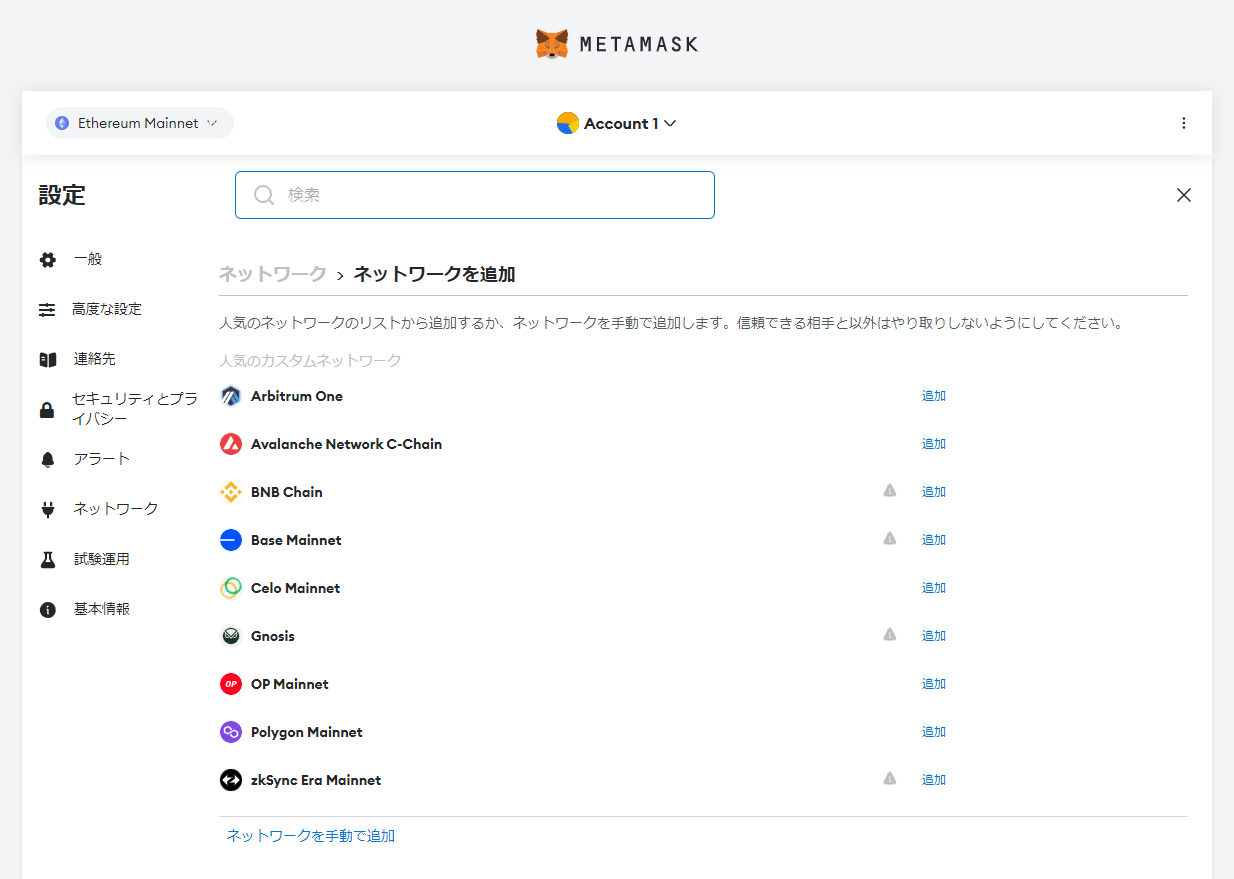
Task: Add the Base Mainnet network
Action: (x=934, y=540)
